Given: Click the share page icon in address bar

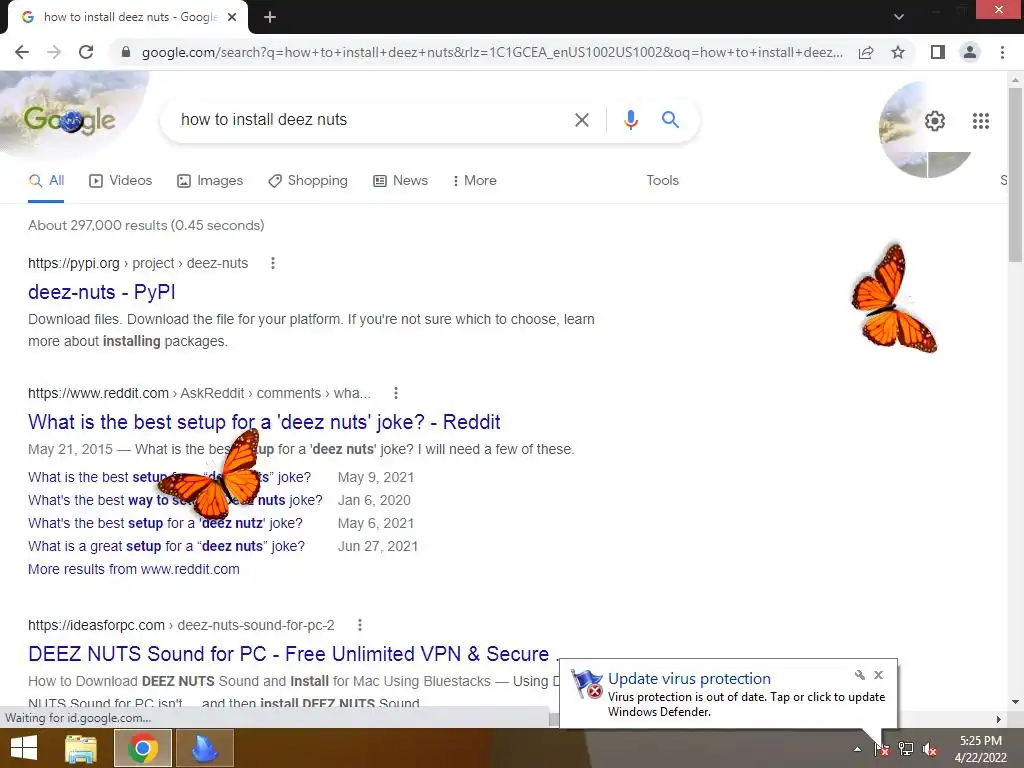Looking at the screenshot, I should (x=866, y=52).
